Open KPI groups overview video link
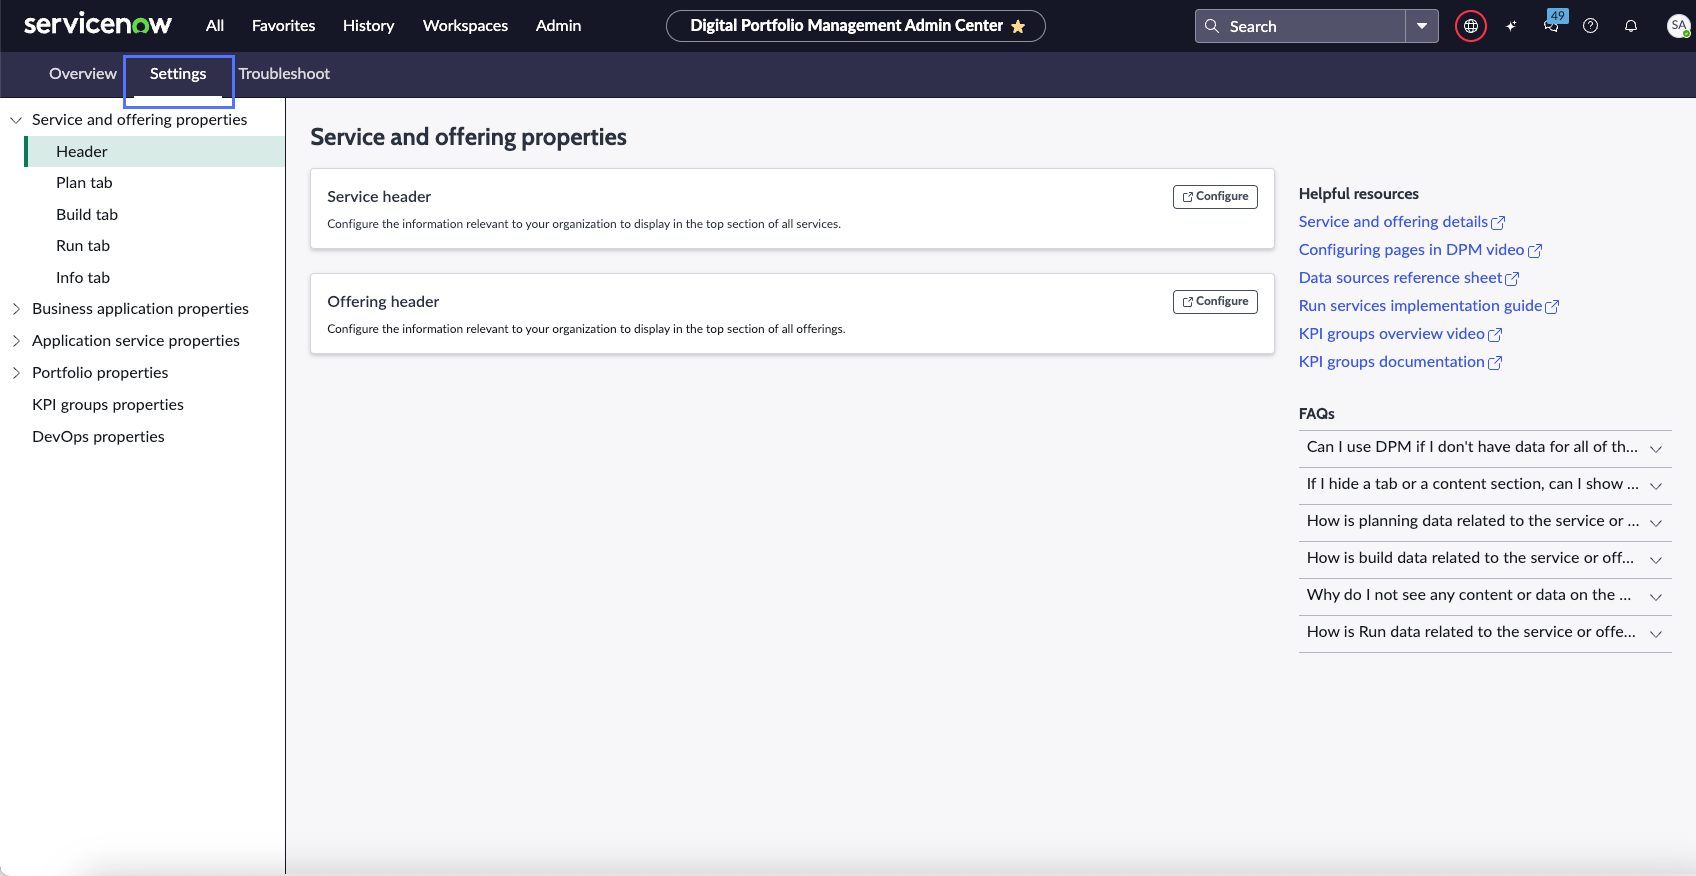The height and width of the screenshot is (876, 1696). (x=1400, y=334)
